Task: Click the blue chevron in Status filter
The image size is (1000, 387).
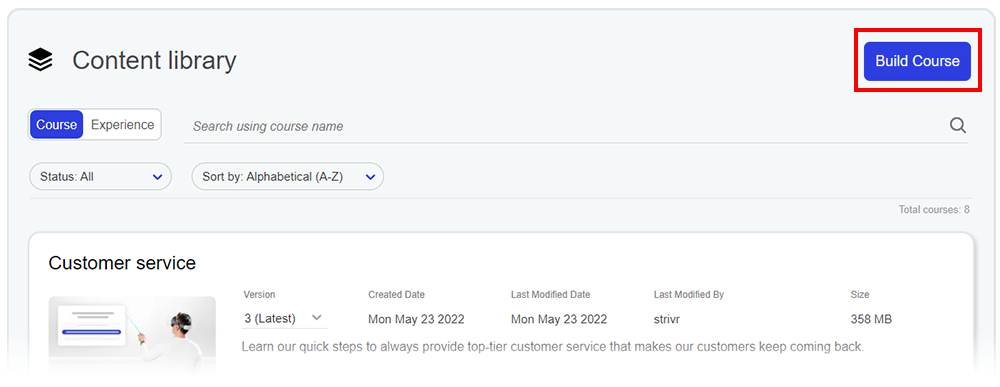Action: [158, 177]
